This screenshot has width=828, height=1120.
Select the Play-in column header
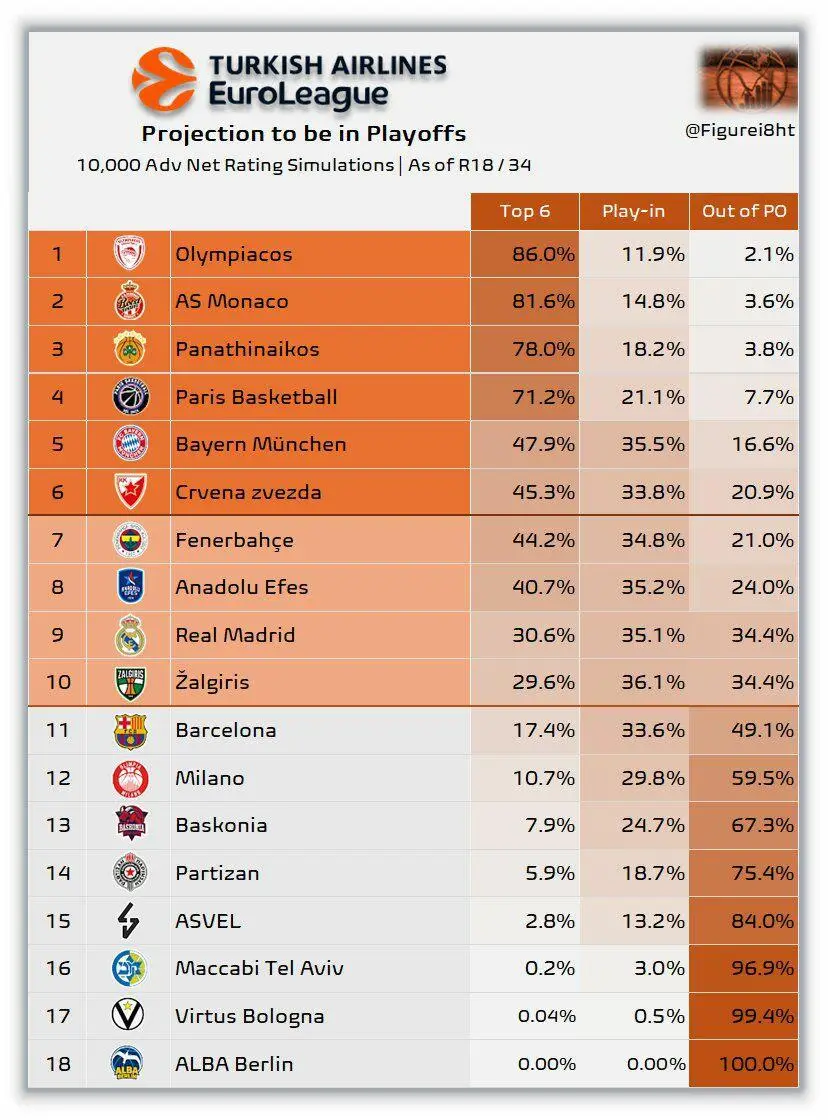point(634,211)
